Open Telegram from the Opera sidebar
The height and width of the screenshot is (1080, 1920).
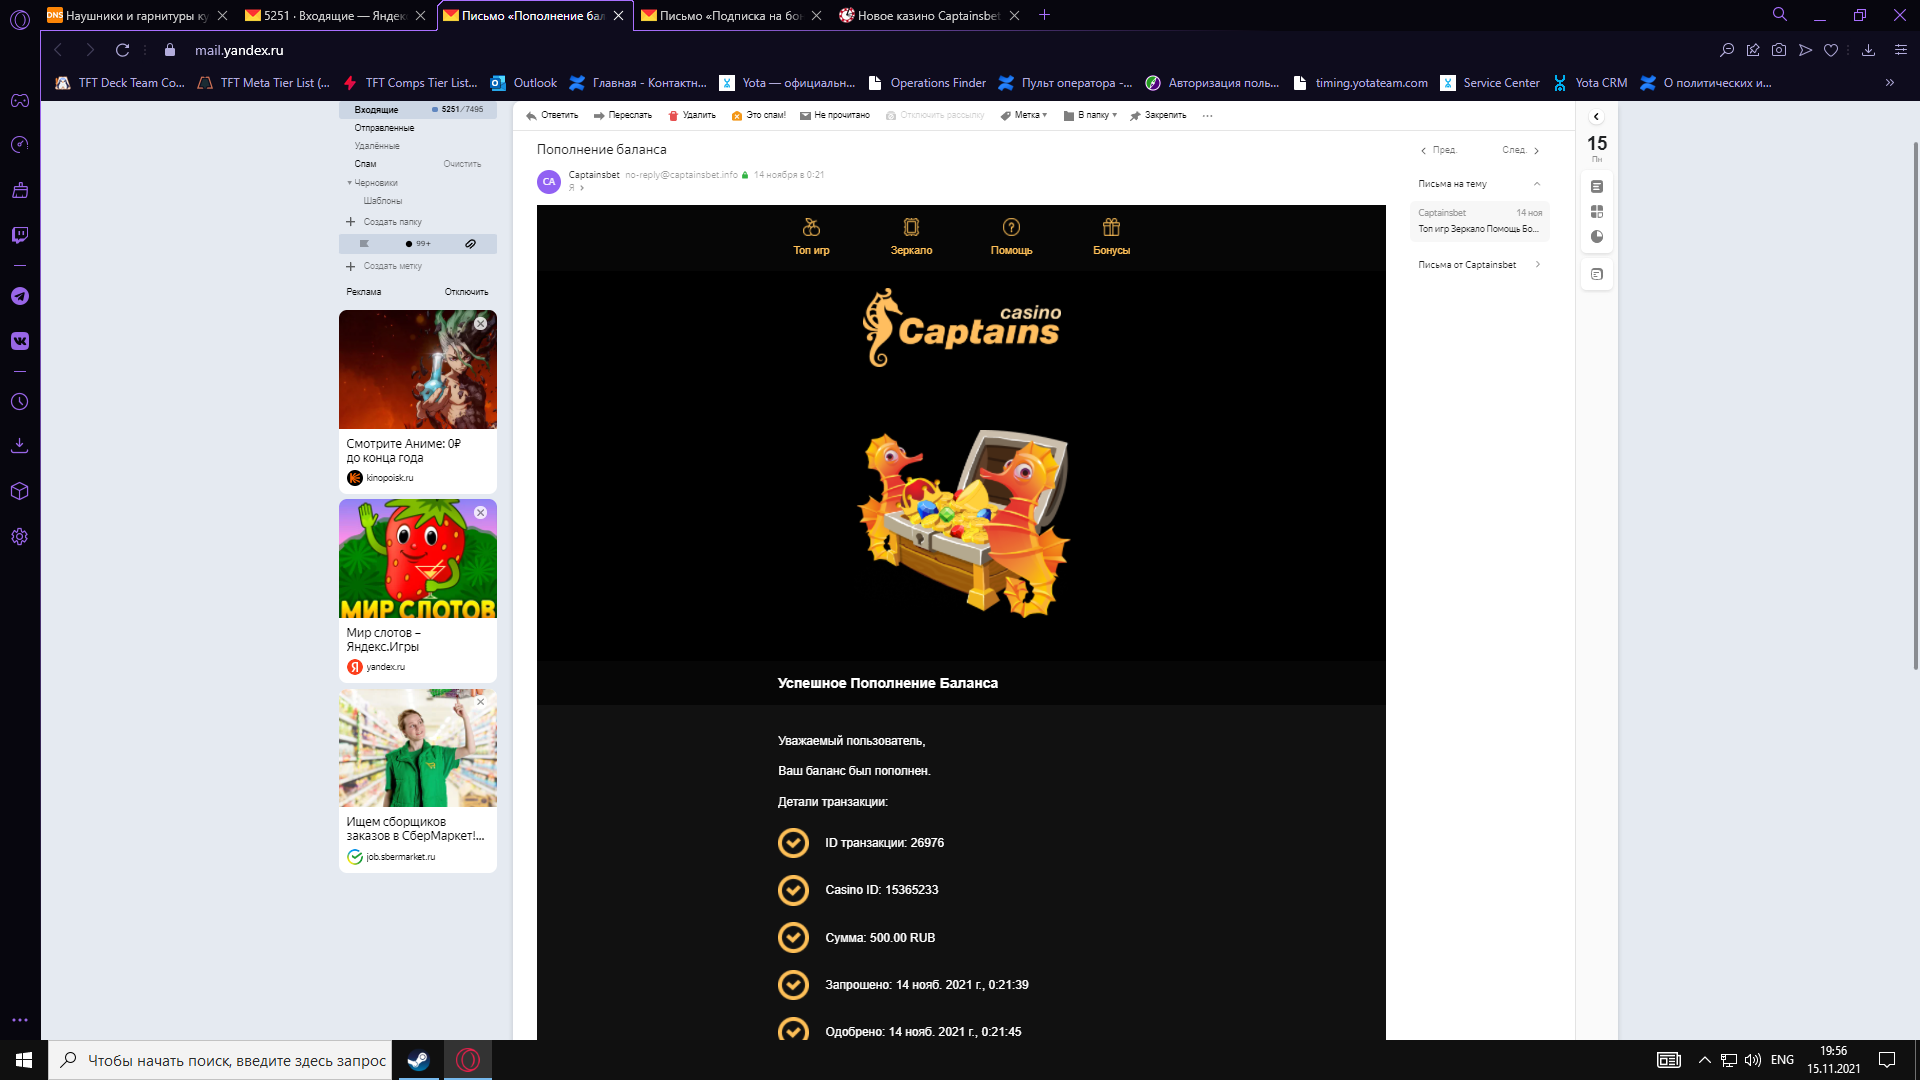[x=19, y=297]
